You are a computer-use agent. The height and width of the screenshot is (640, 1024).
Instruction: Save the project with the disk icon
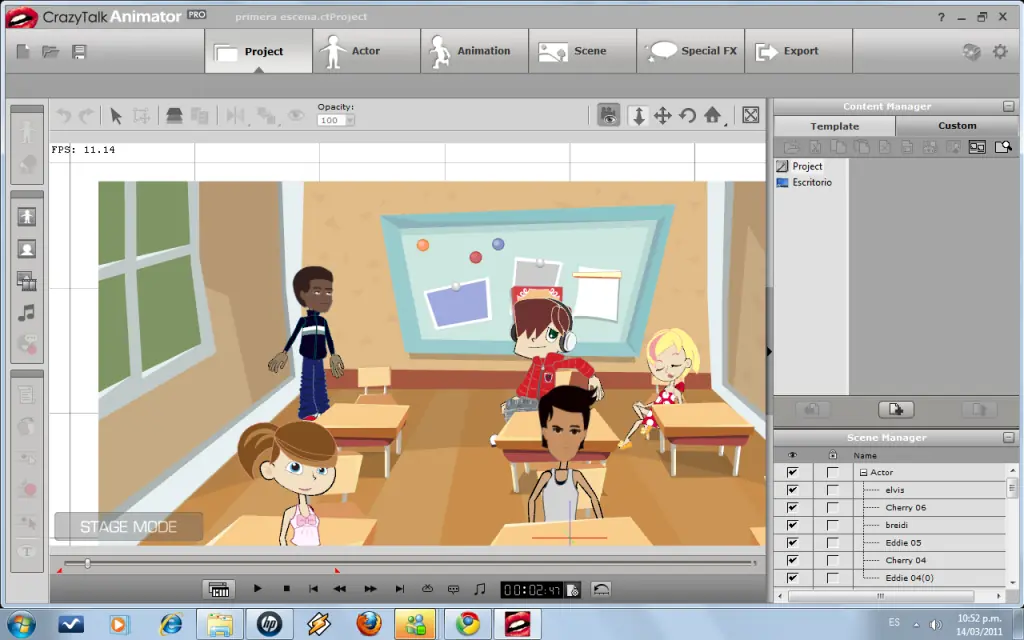79,51
